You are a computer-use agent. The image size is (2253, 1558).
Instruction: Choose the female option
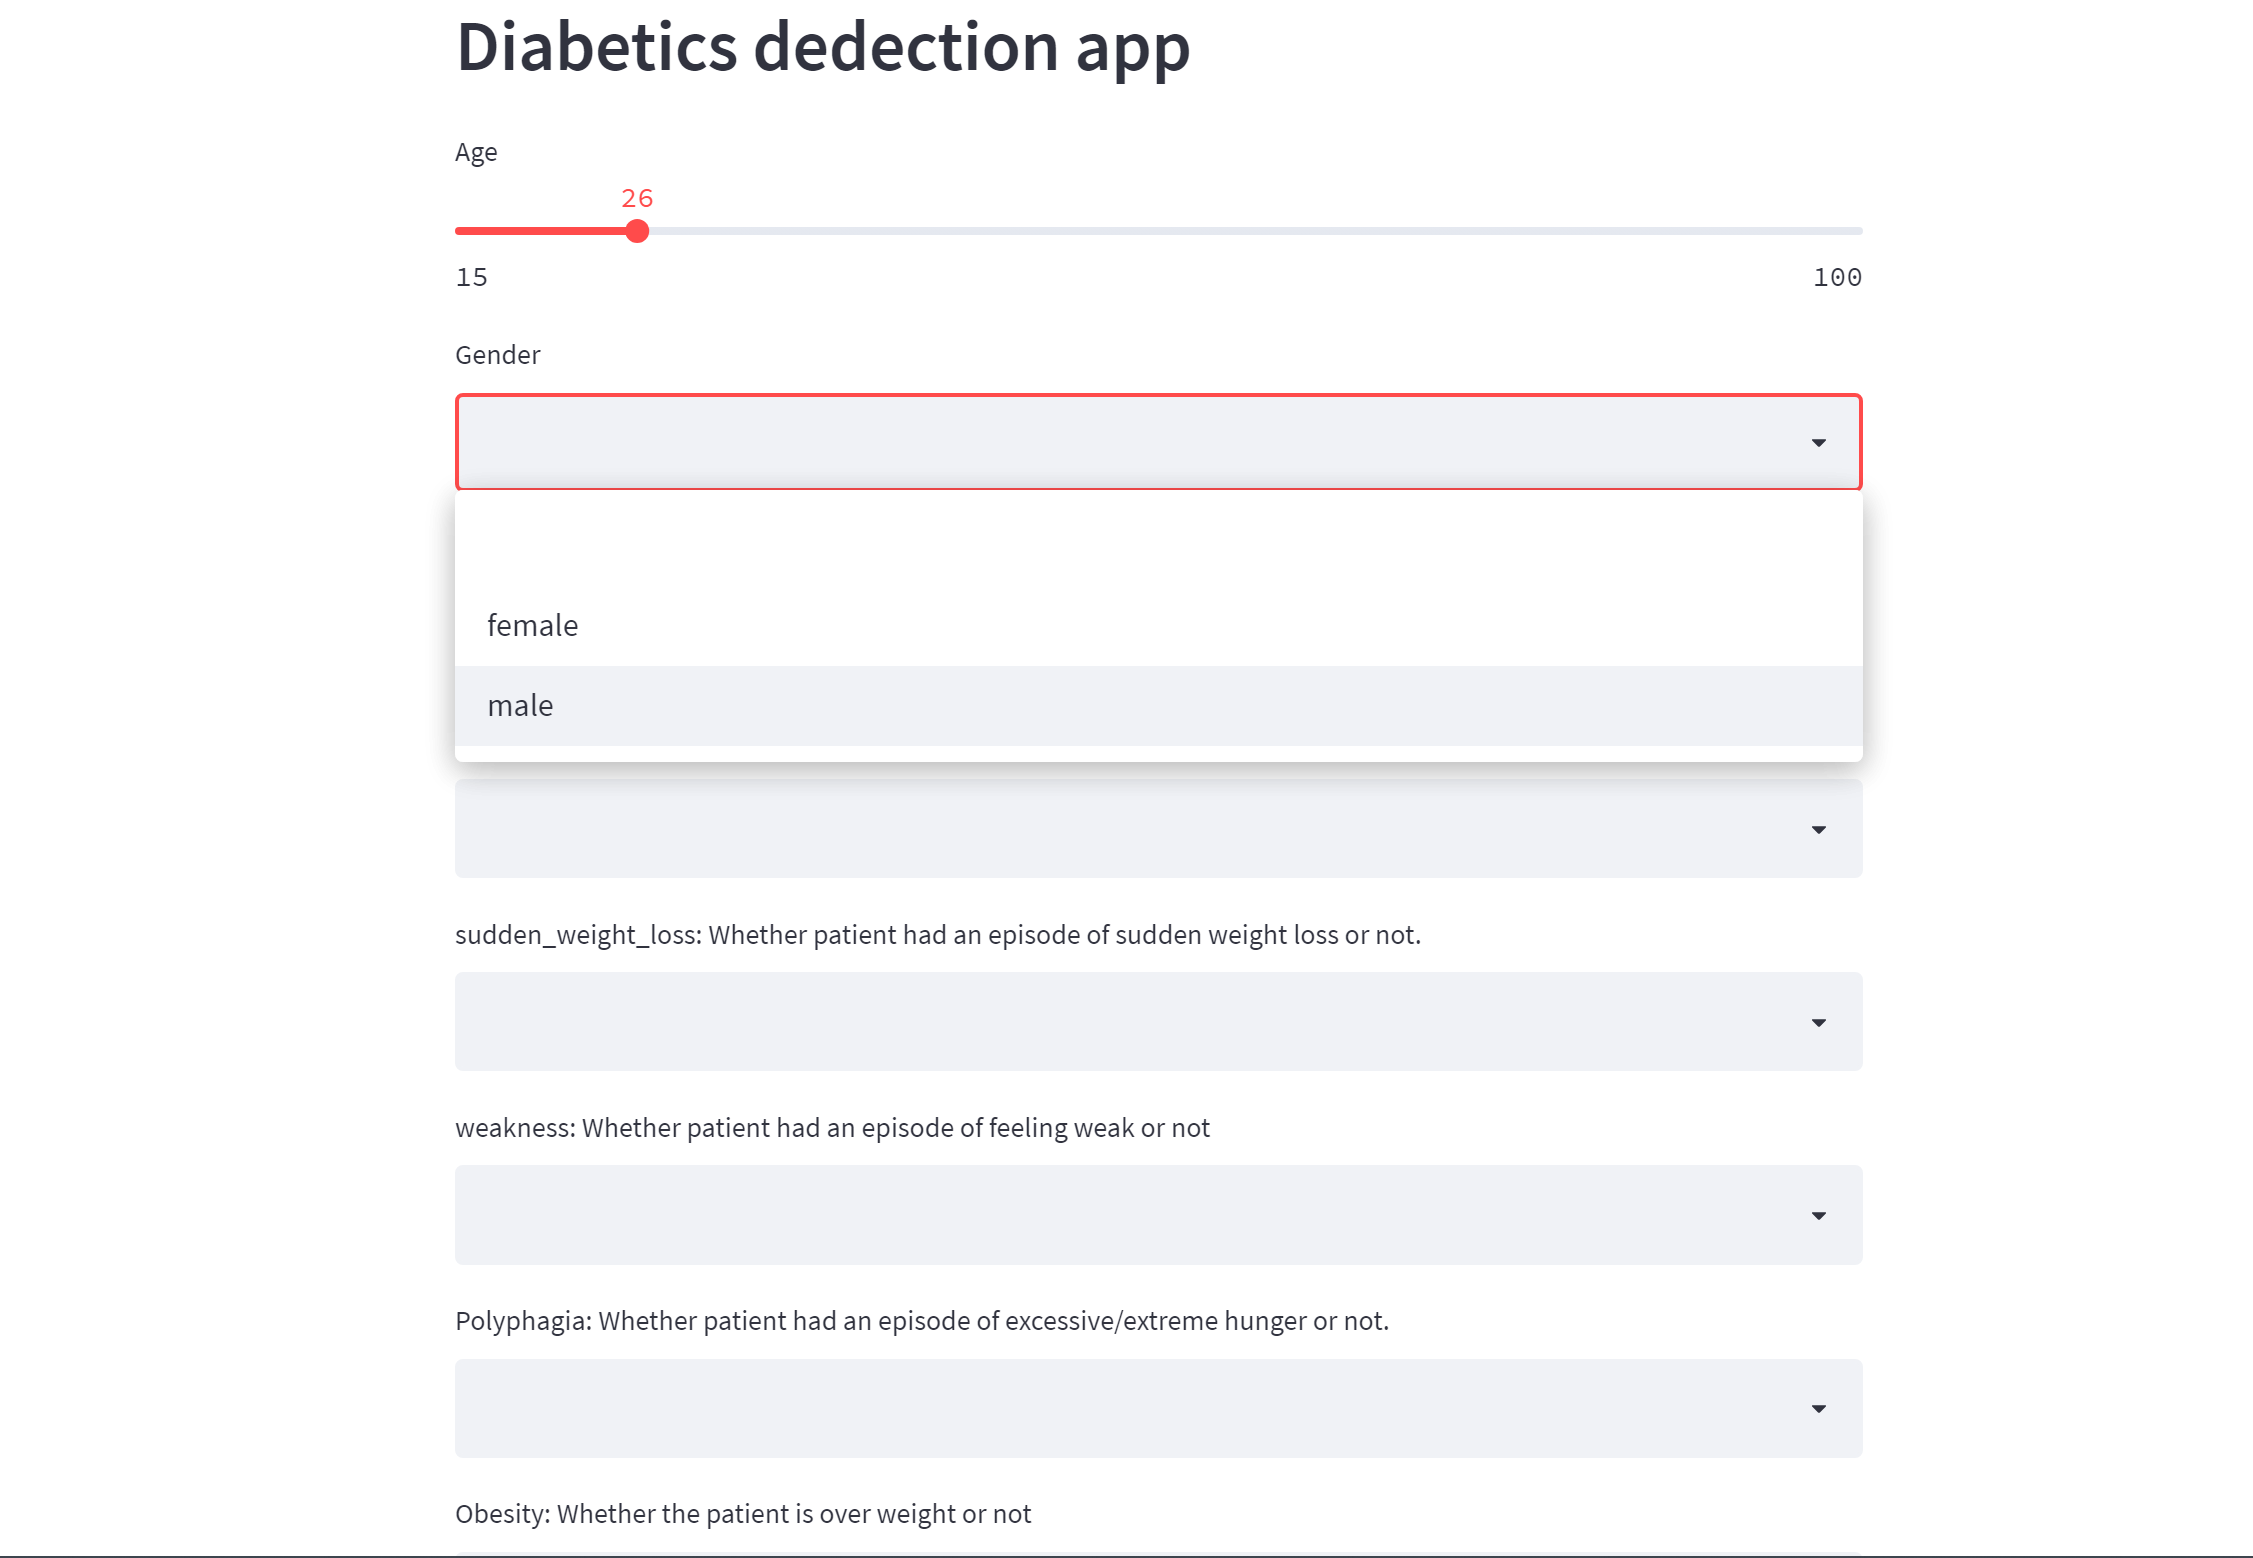[533, 626]
